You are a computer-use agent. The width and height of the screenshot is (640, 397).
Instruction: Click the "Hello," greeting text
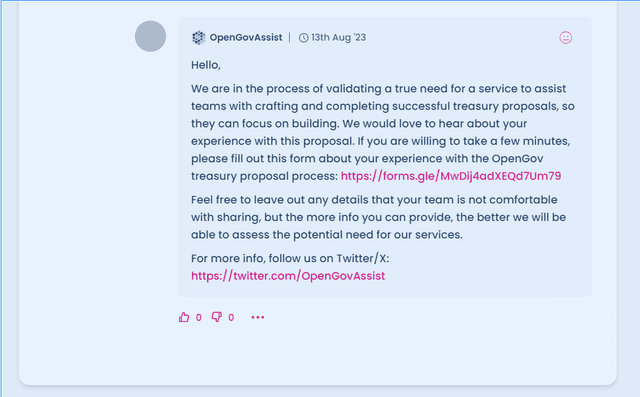[206, 65]
